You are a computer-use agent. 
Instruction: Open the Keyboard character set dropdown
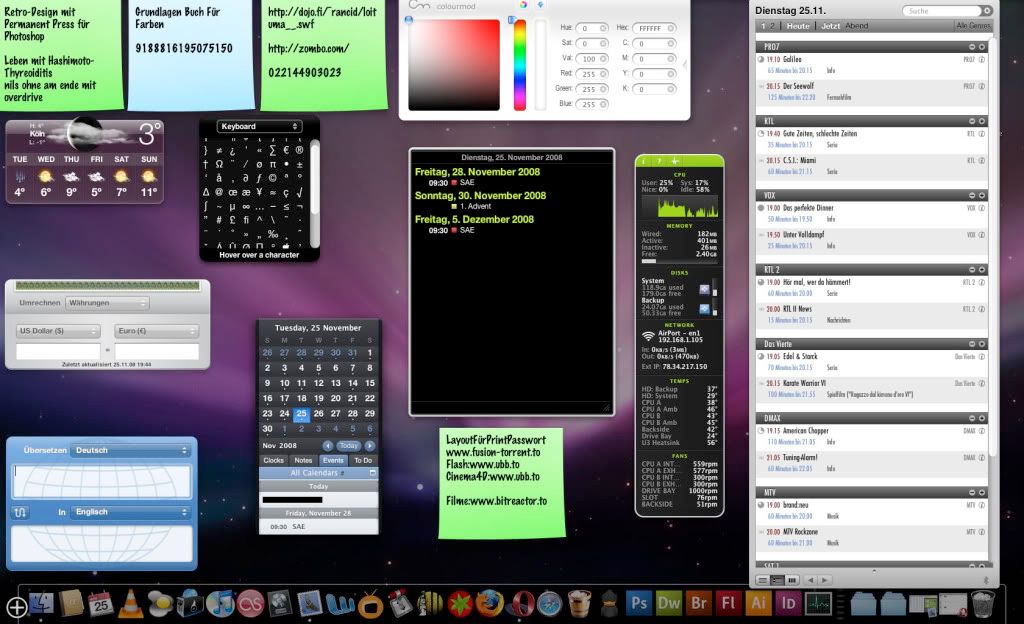click(259, 126)
